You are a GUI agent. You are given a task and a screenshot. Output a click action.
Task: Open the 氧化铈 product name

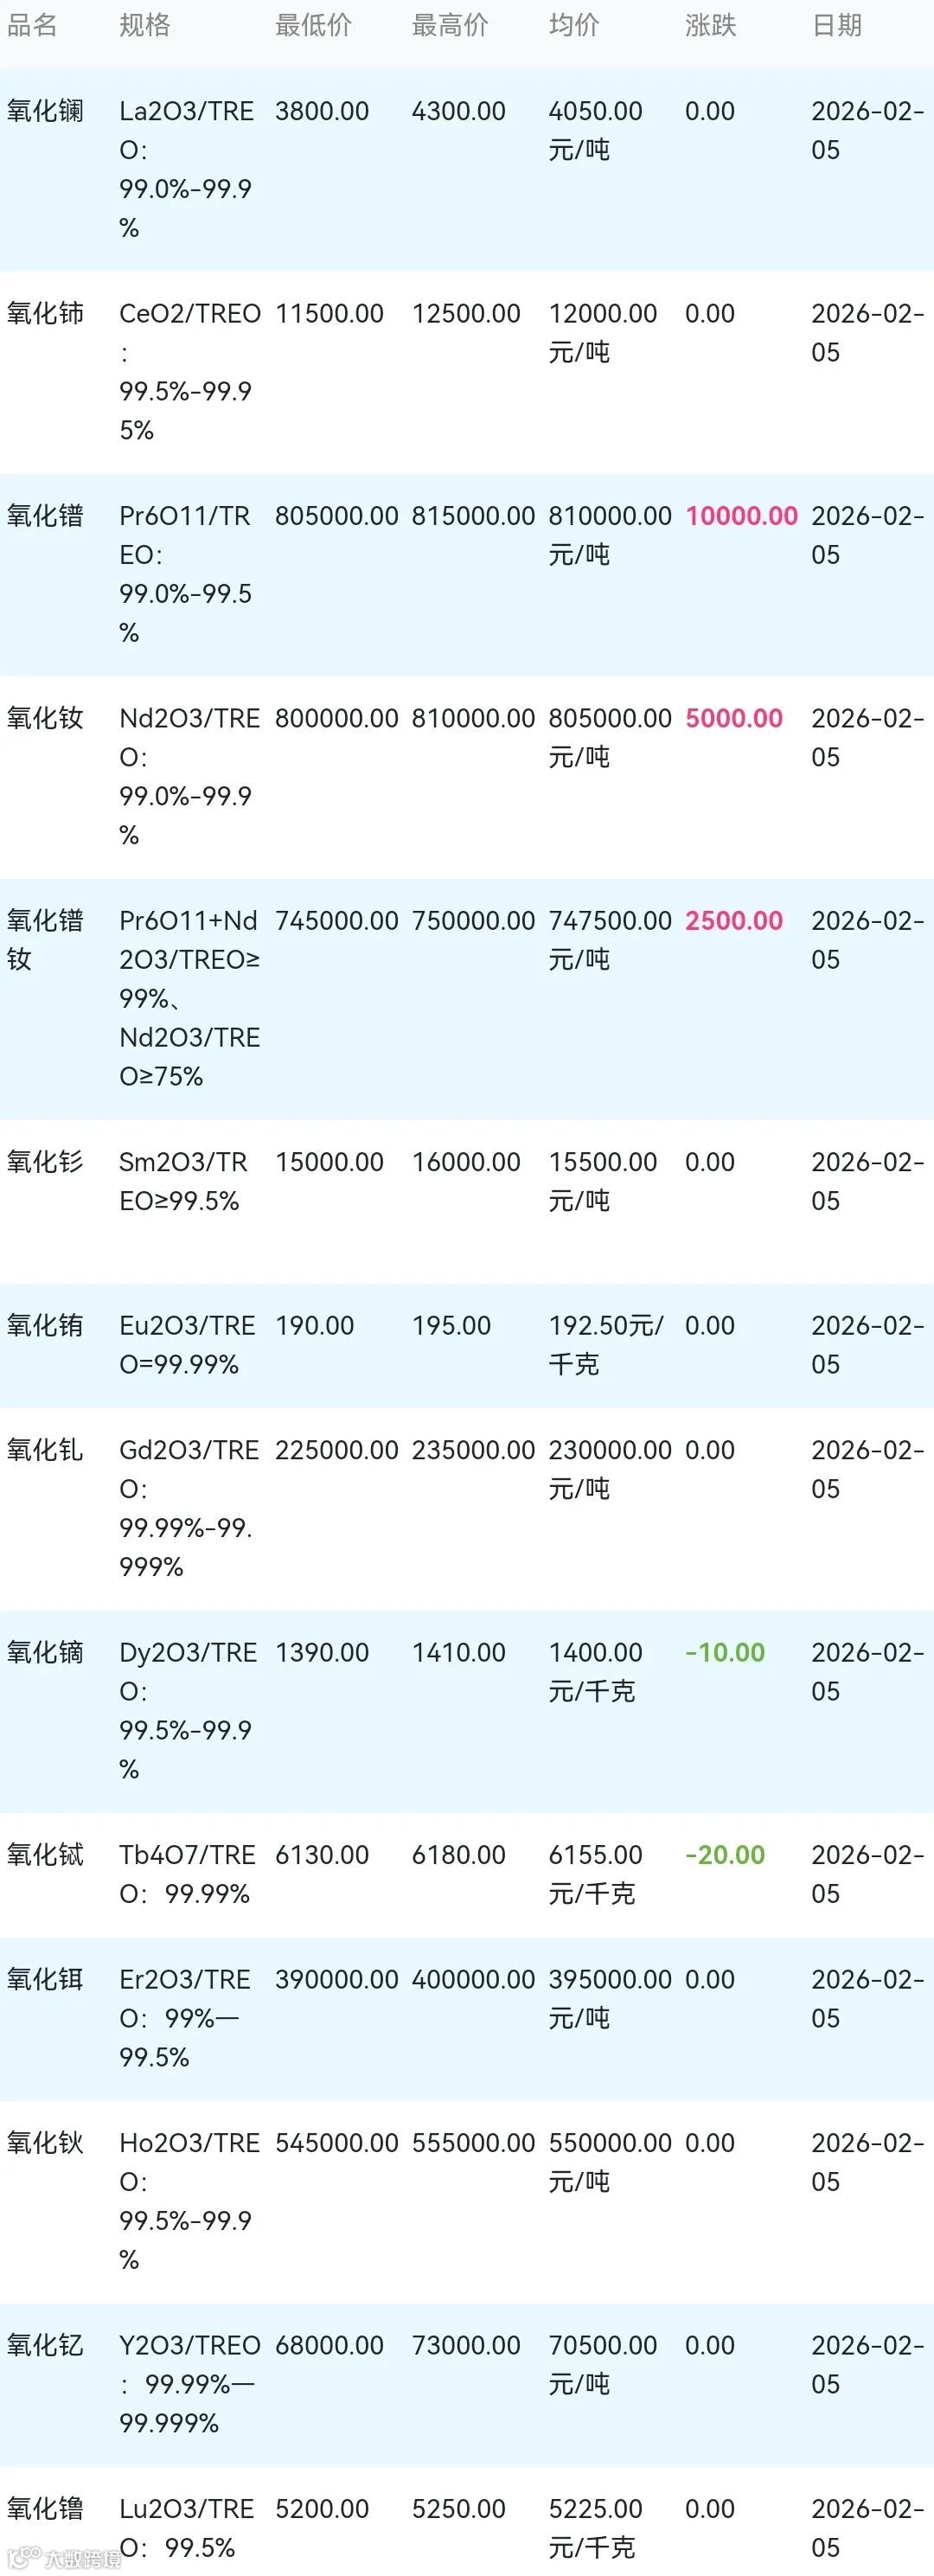click(x=45, y=314)
